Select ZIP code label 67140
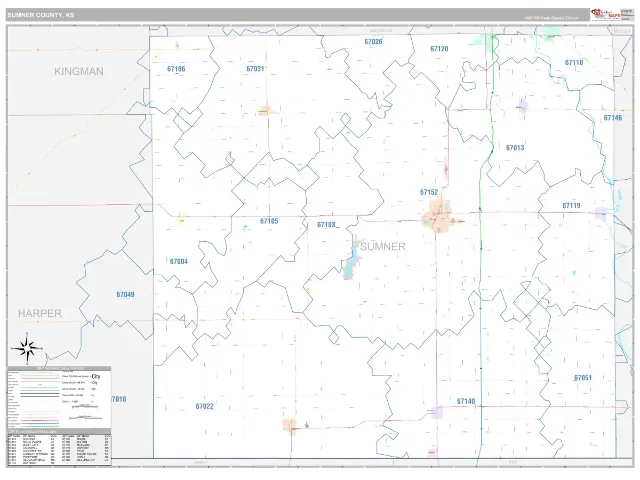640x480 pixels. (x=466, y=402)
